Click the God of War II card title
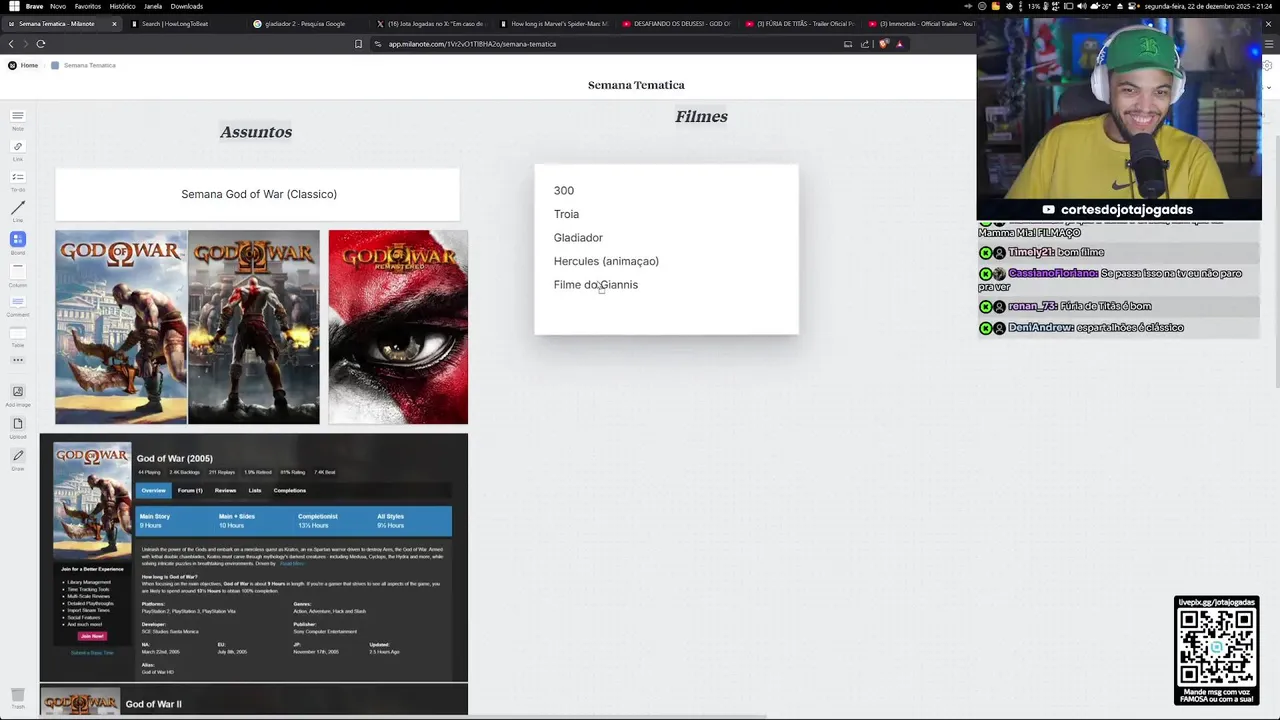1280x720 pixels. tap(153, 704)
